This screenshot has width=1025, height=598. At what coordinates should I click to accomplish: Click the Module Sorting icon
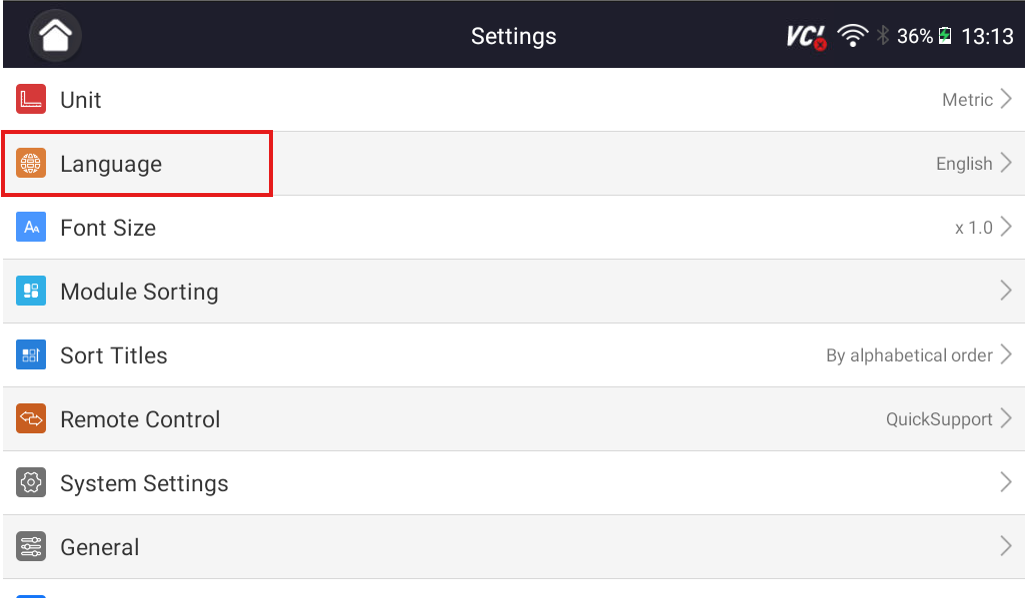31,292
